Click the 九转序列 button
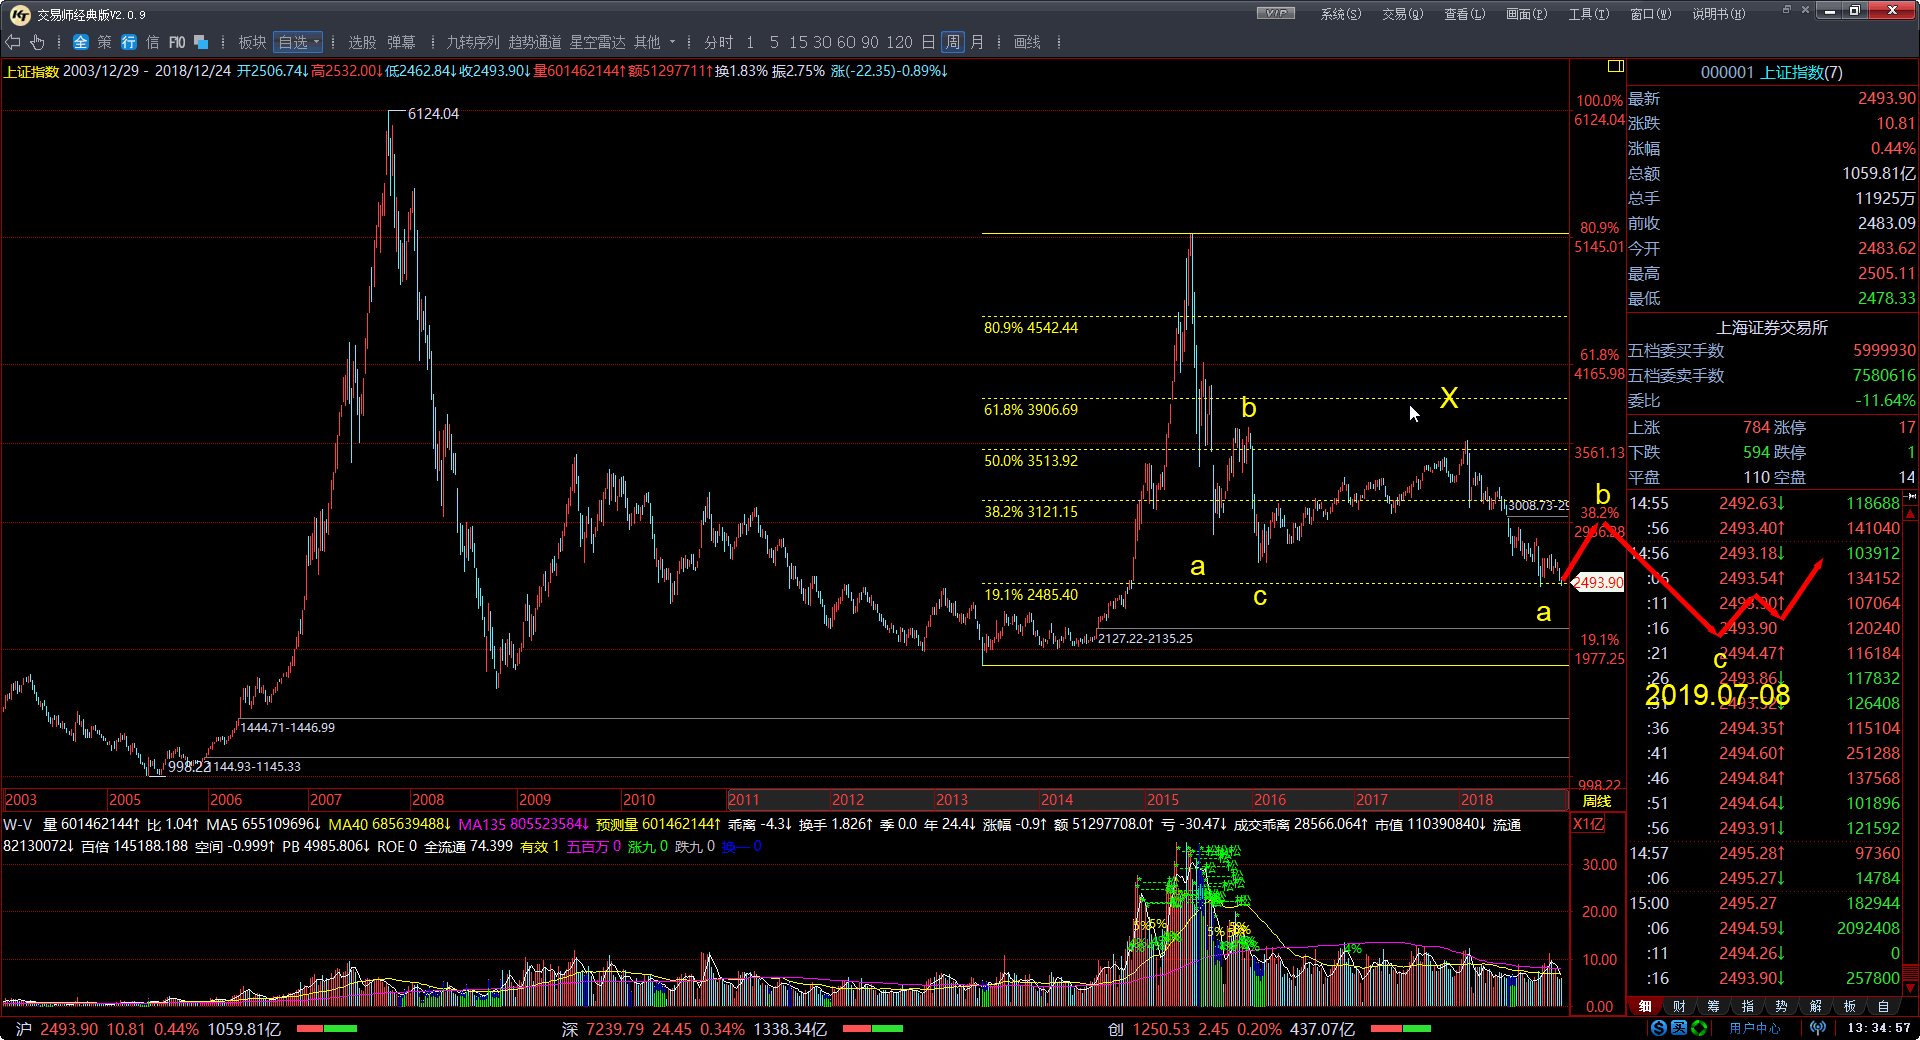Image resolution: width=1920 pixels, height=1040 pixels. (472, 42)
